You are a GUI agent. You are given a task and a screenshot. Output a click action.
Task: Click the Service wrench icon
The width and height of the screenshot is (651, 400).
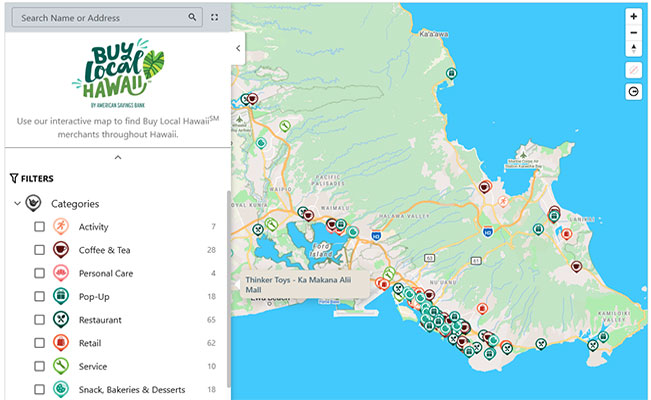click(x=61, y=366)
